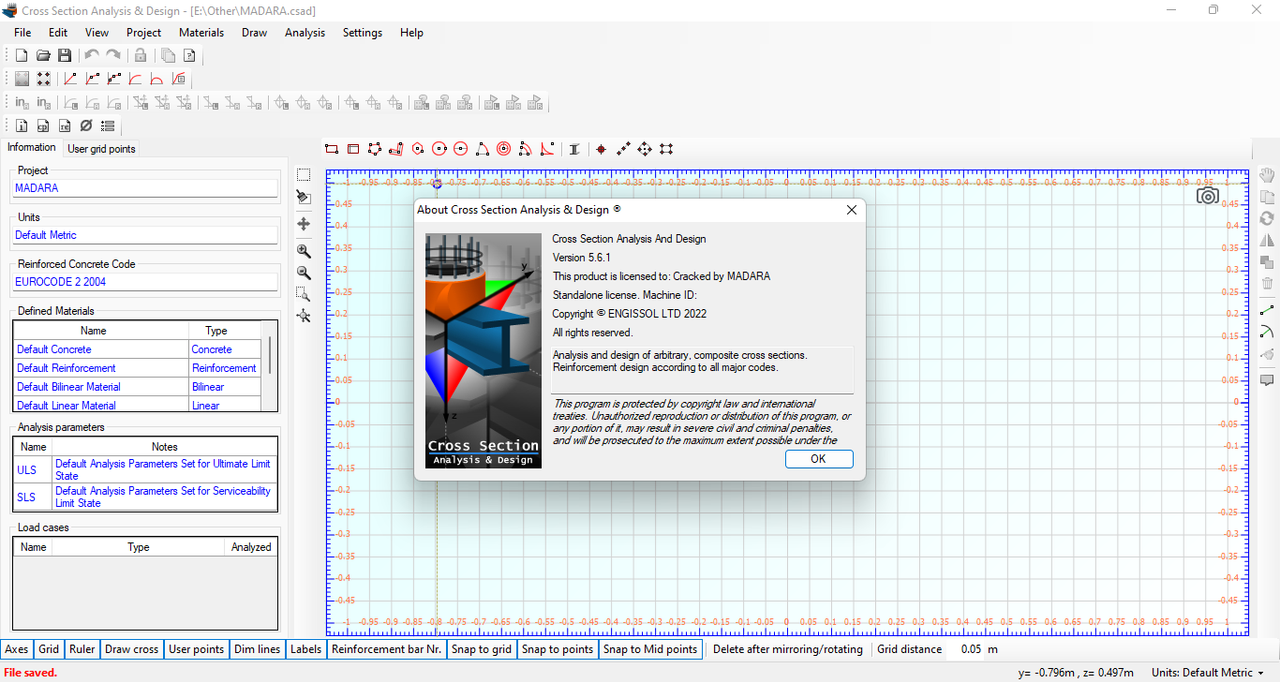The width and height of the screenshot is (1280, 682).
Task: Click the New file icon
Action: [21, 56]
